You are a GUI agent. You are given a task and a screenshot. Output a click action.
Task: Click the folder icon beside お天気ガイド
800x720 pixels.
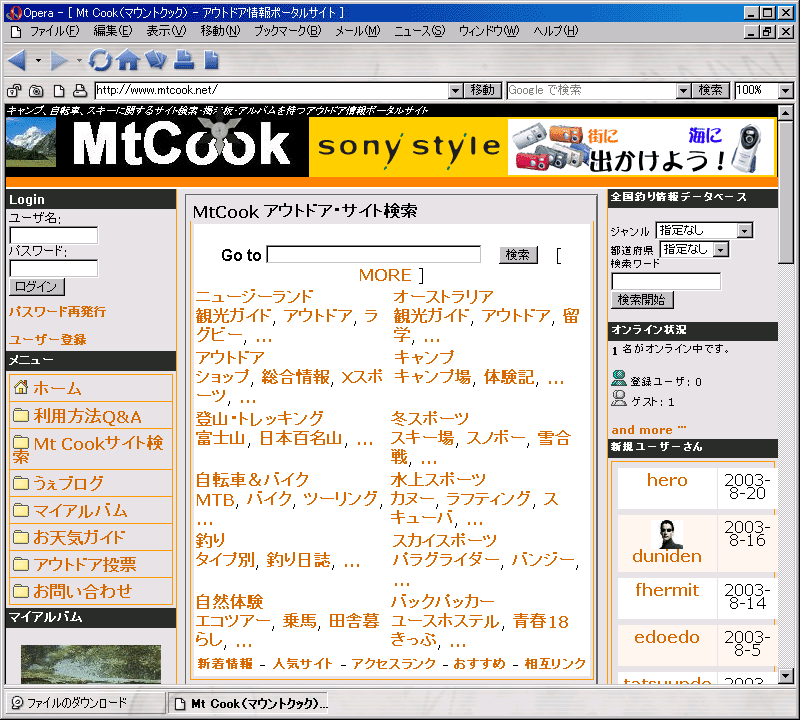[x=21, y=537]
